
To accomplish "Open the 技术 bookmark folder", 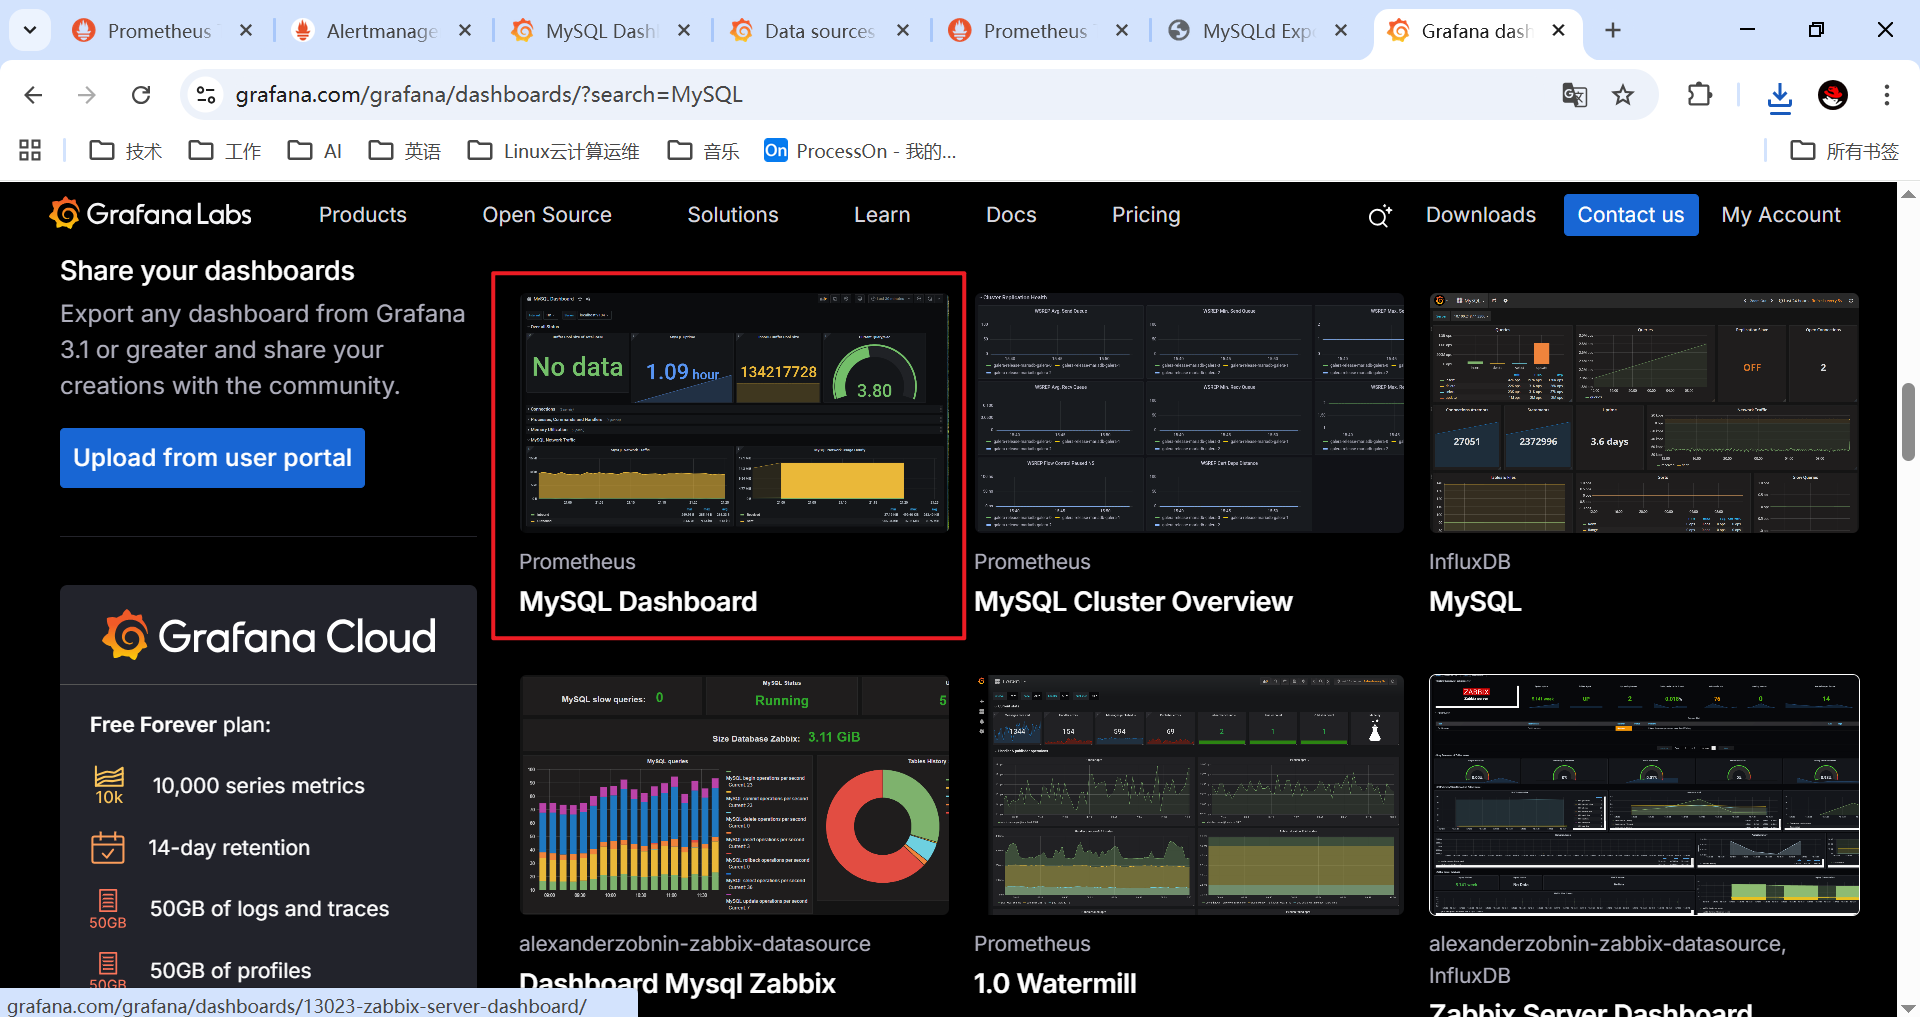I will pyautogui.click(x=125, y=151).
